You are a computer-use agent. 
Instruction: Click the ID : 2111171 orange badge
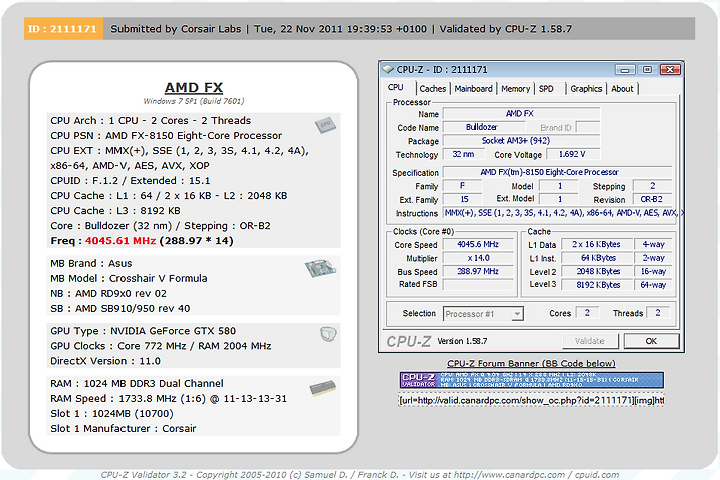(x=63, y=29)
